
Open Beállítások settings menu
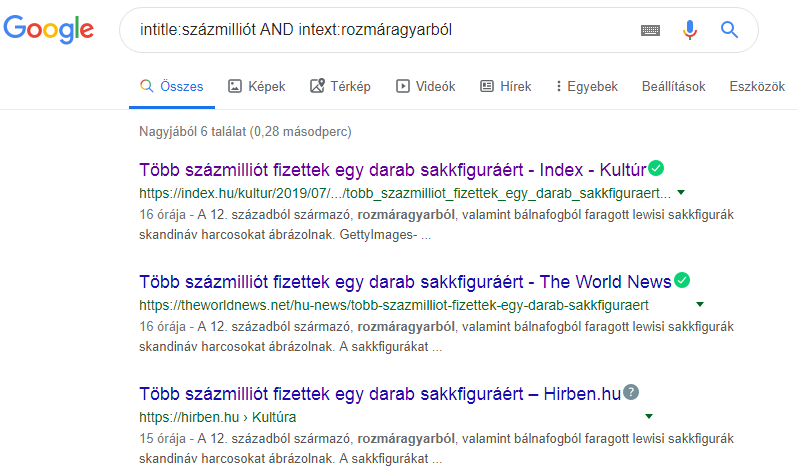click(673, 86)
